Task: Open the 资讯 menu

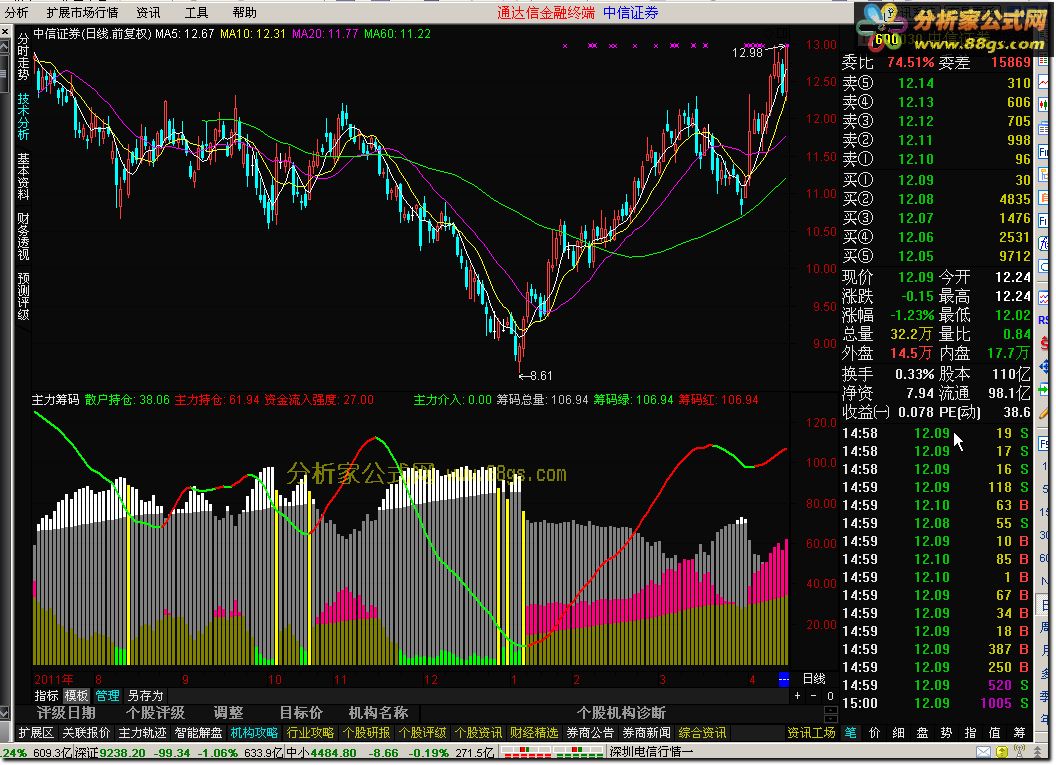Action: 148,13
